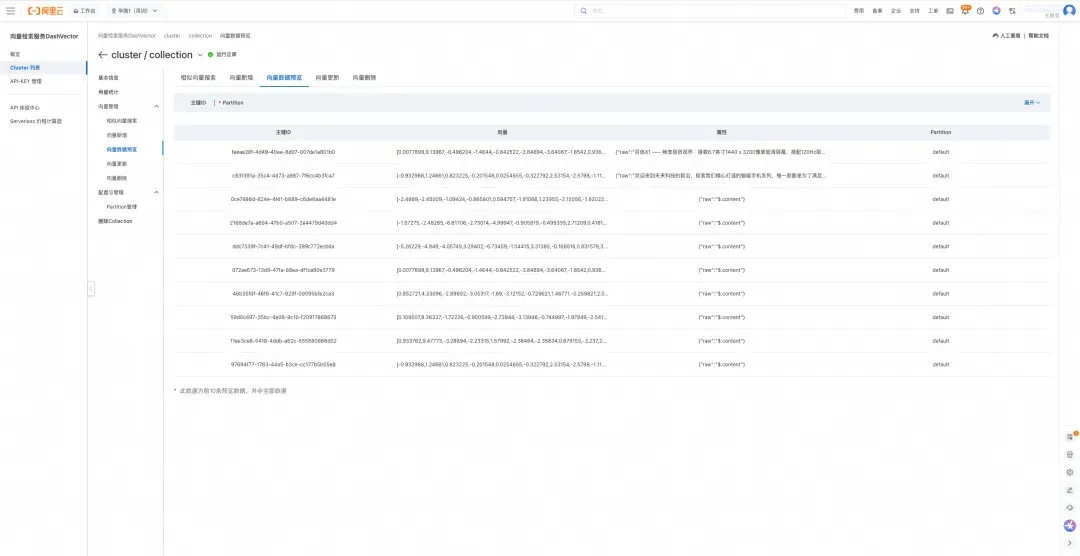Open 向量新增 in the side submenu
The image size is (1080, 556).
pos(116,135)
